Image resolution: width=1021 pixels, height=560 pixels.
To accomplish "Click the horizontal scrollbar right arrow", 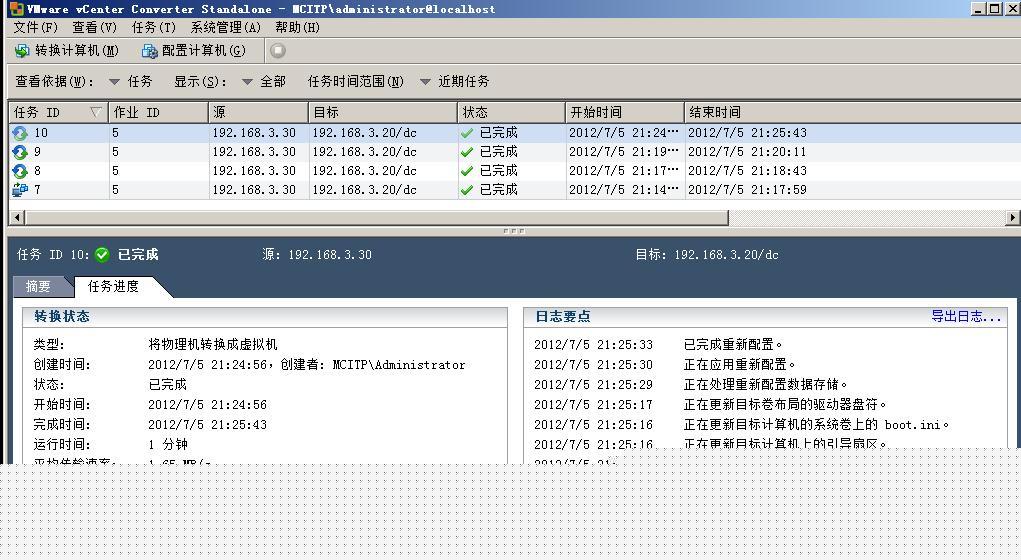I will pyautogui.click(x=1013, y=217).
